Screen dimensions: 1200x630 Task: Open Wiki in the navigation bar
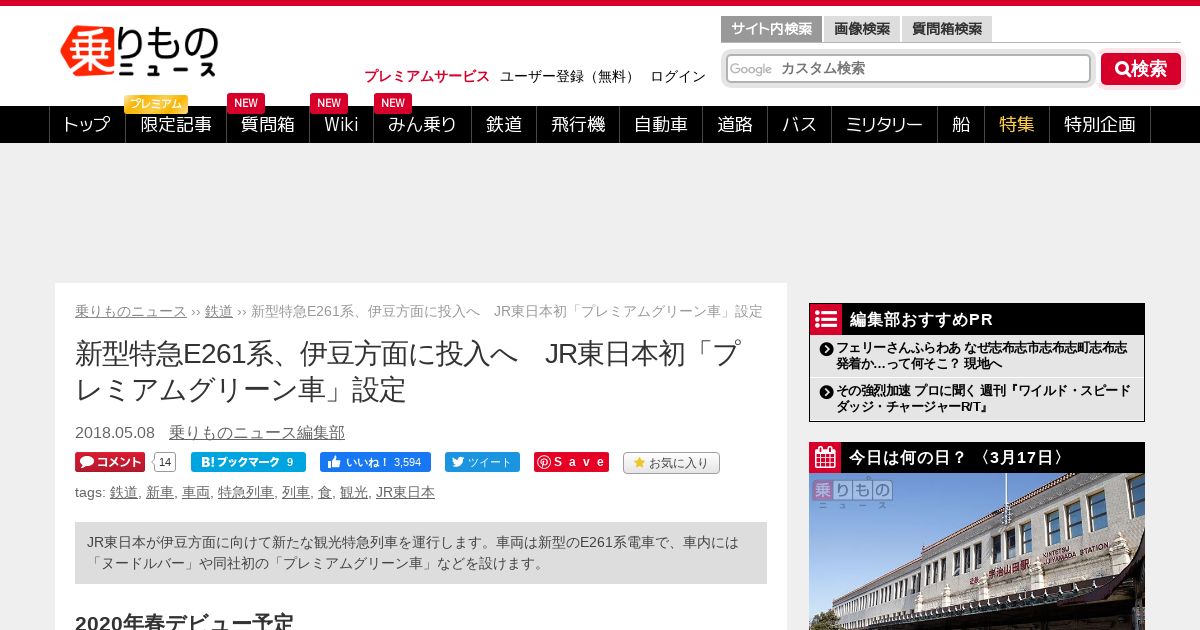point(341,125)
